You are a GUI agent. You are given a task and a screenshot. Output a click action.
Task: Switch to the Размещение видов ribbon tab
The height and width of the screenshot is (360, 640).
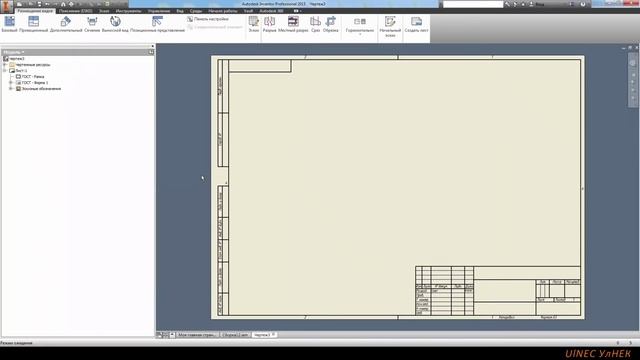[x=35, y=11]
